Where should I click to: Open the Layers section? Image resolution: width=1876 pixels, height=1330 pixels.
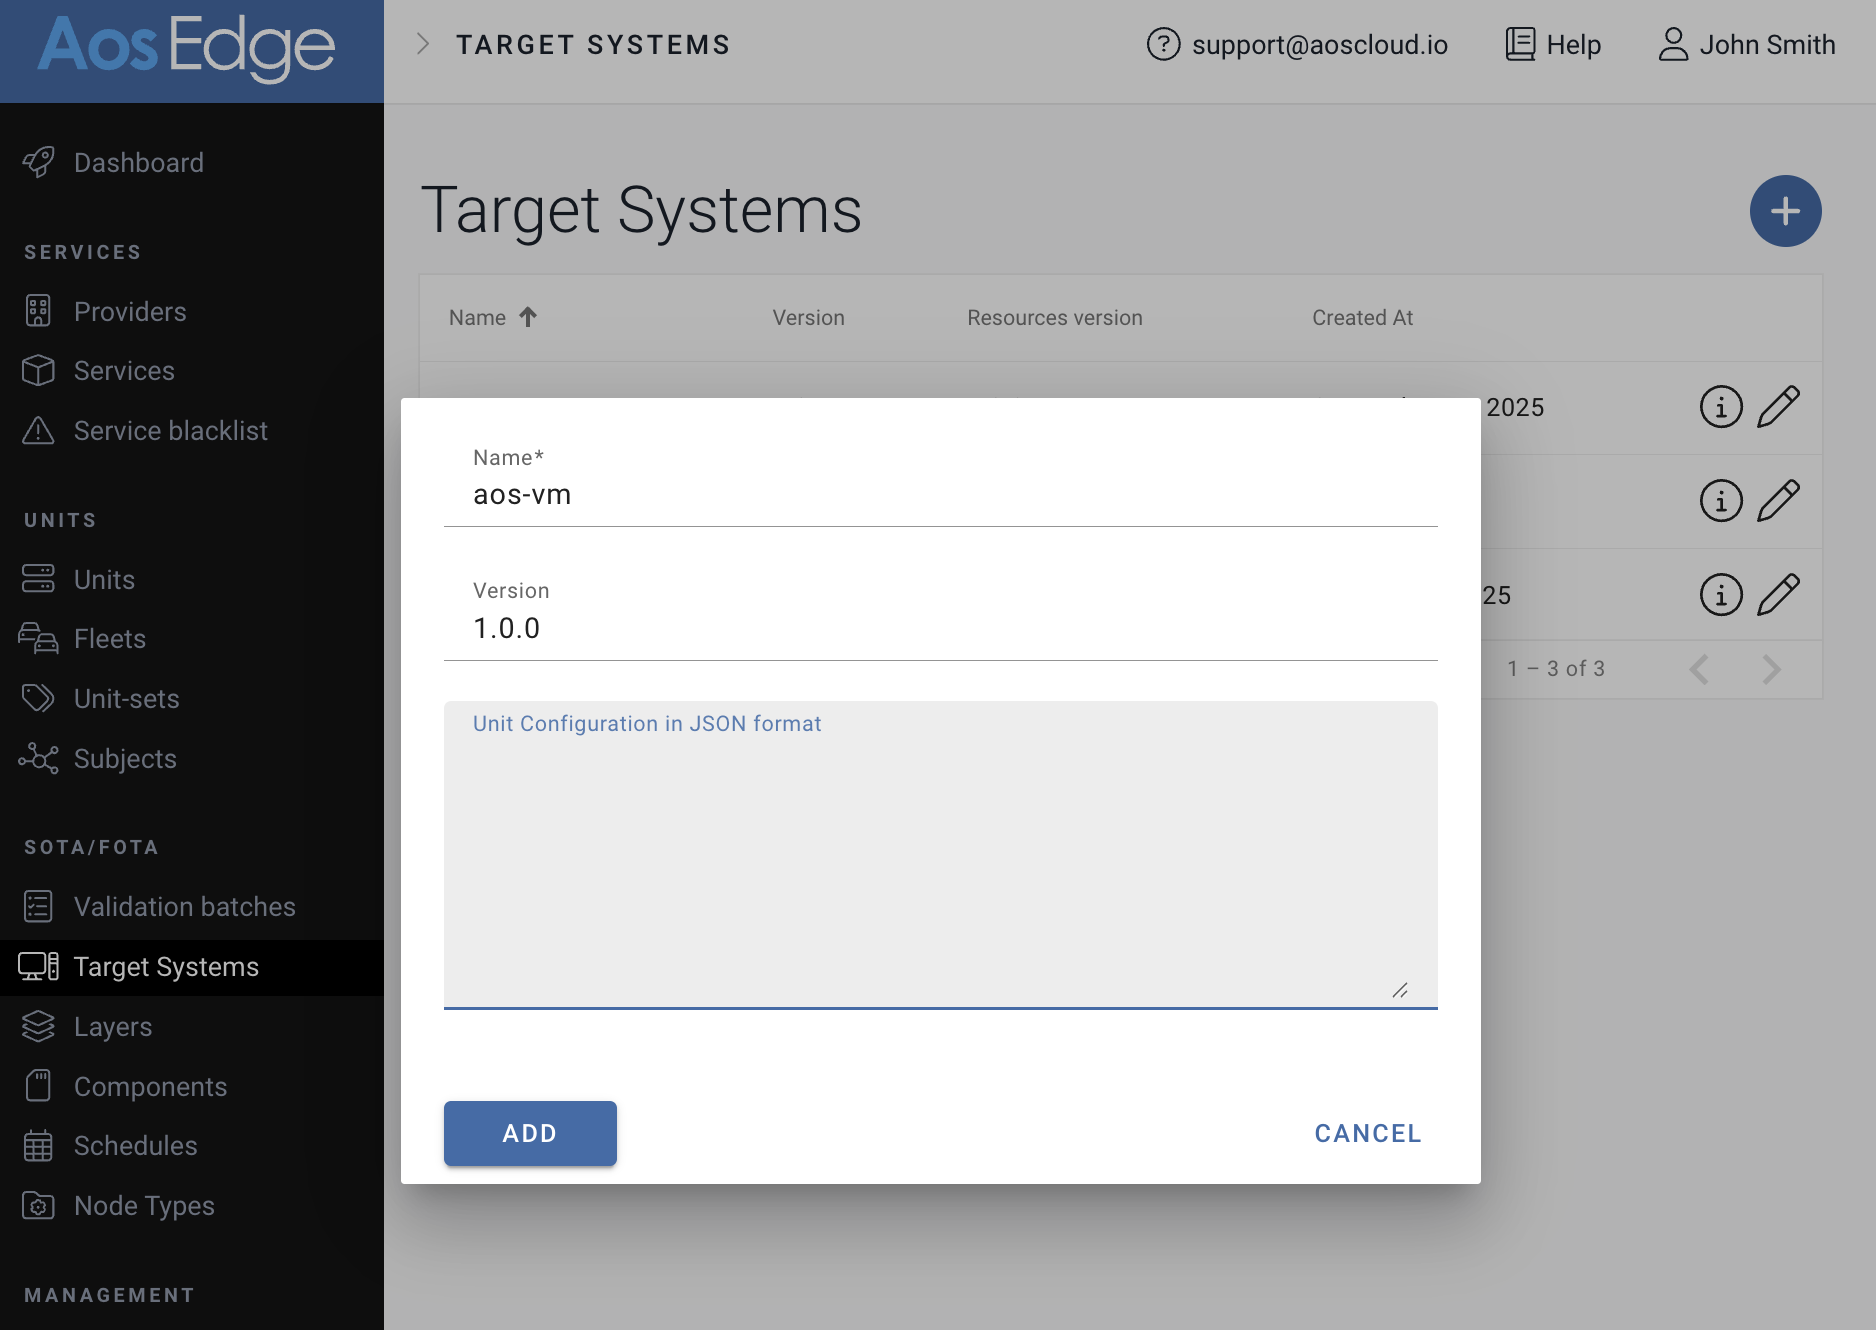(112, 1027)
